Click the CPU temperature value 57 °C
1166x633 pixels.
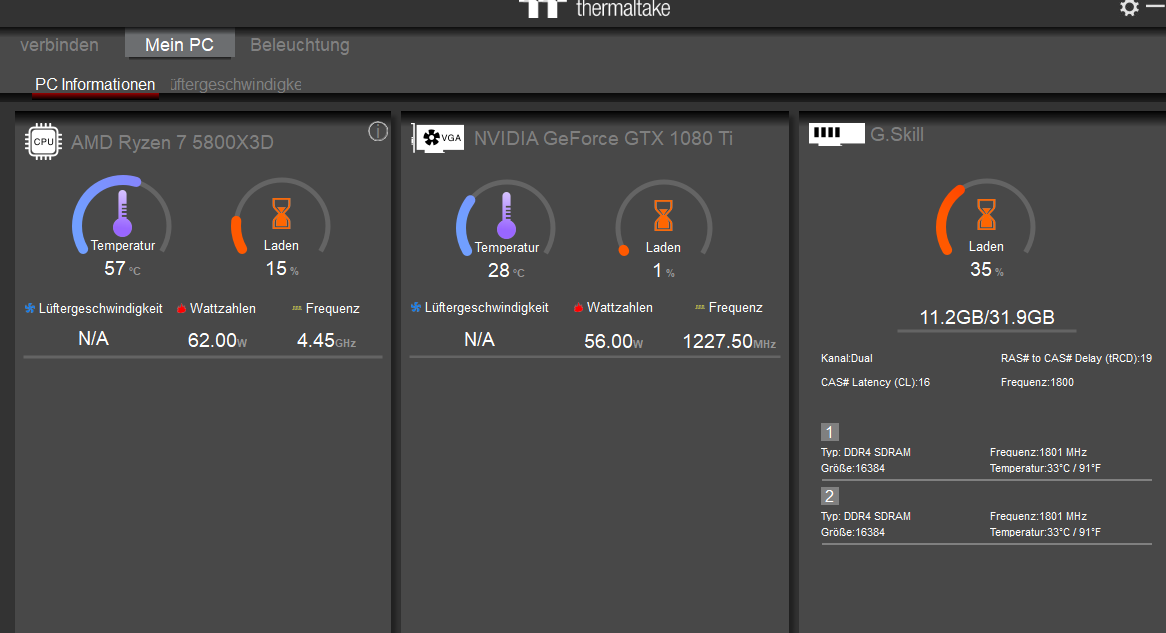pyautogui.click(x=122, y=269)
